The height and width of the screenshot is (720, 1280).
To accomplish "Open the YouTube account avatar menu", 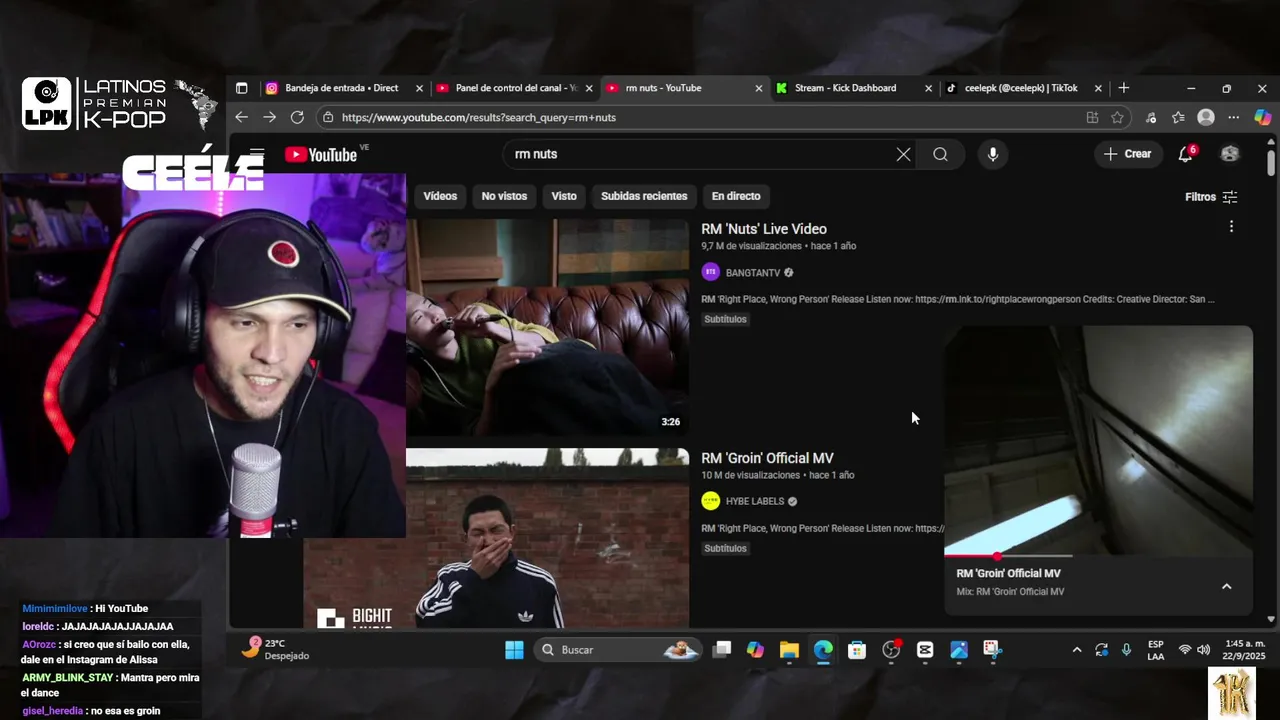I will pyautogui.click(x=1230, y=154).
